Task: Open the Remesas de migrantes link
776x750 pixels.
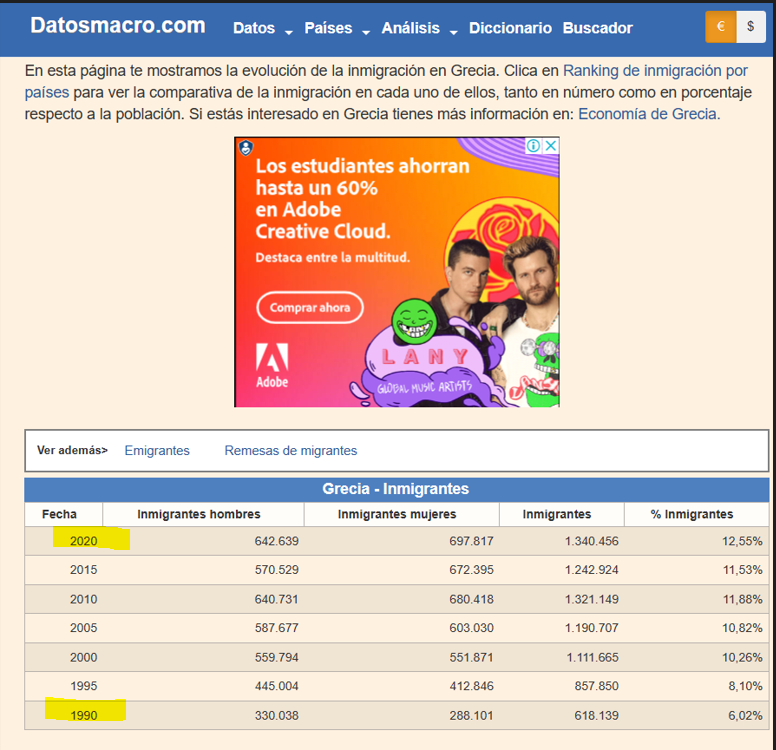Action: tap(291, 450)
